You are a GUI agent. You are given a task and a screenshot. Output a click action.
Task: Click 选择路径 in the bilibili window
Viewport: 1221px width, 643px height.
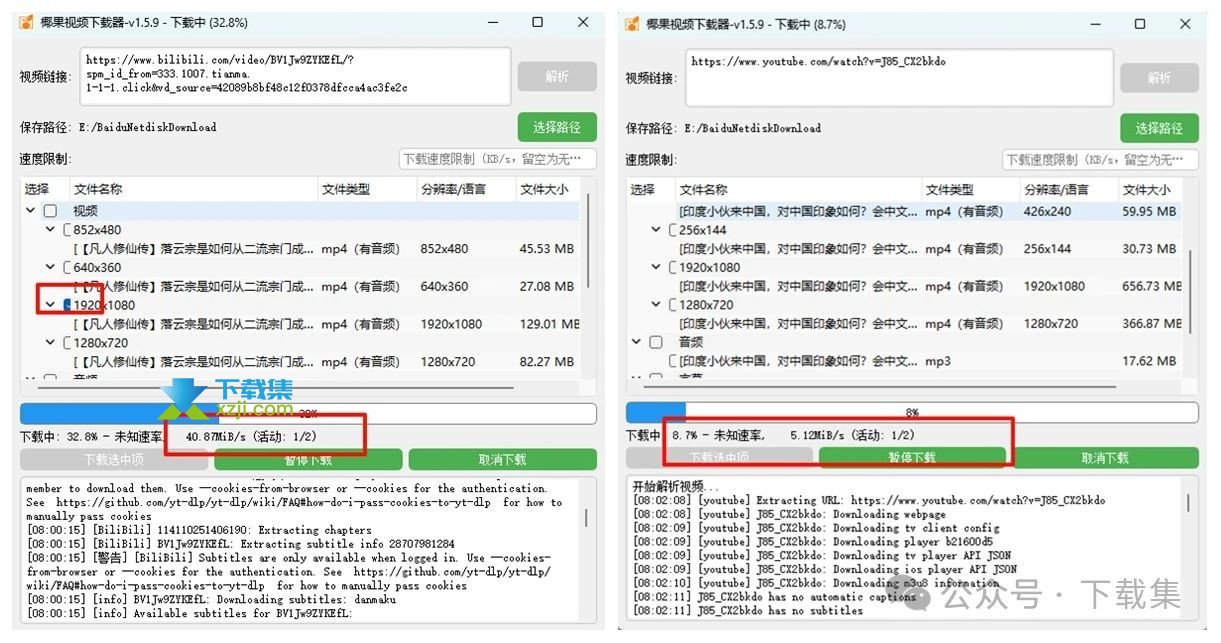point(557,128)
